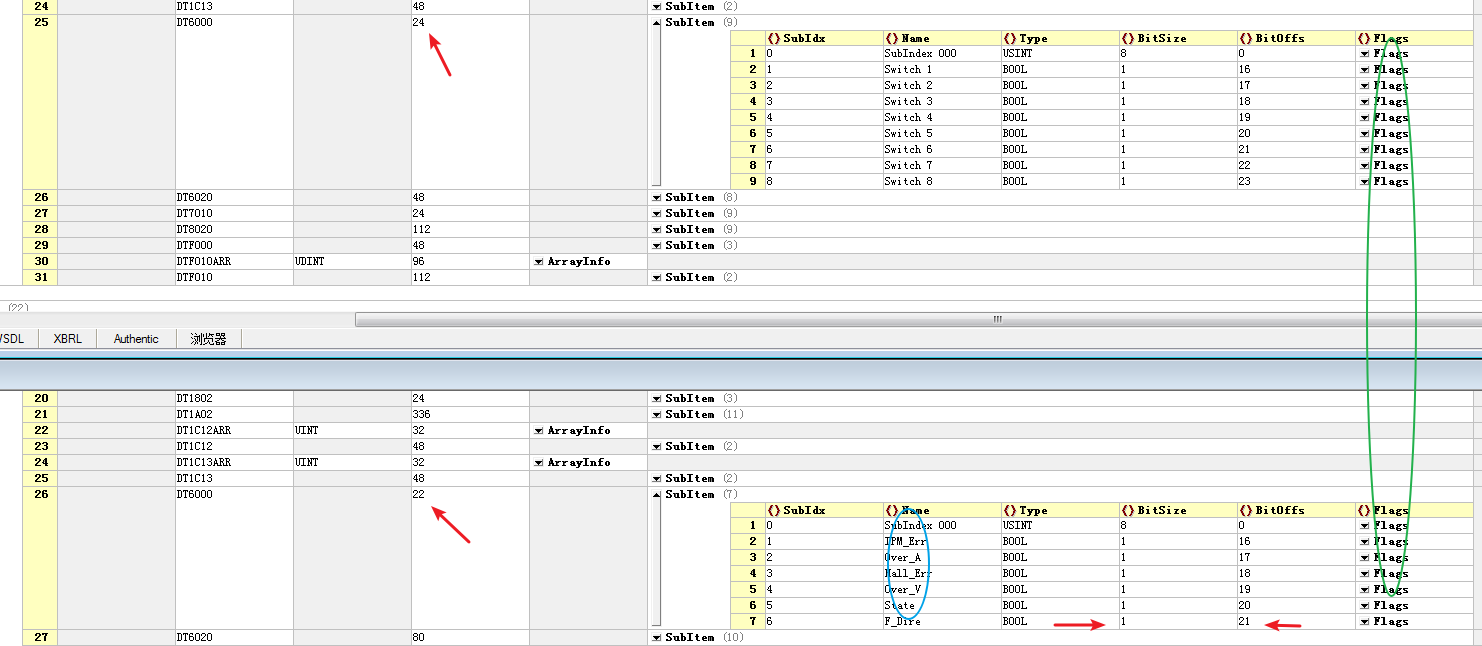Expand SubItem (9) of DT7010 row

(656, 214)
